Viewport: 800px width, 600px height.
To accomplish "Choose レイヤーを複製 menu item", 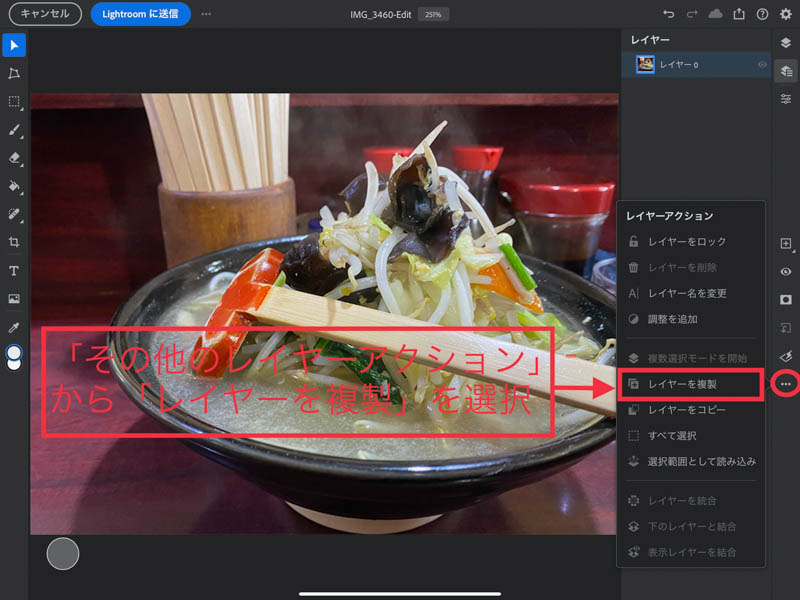I will click(691, 384).
